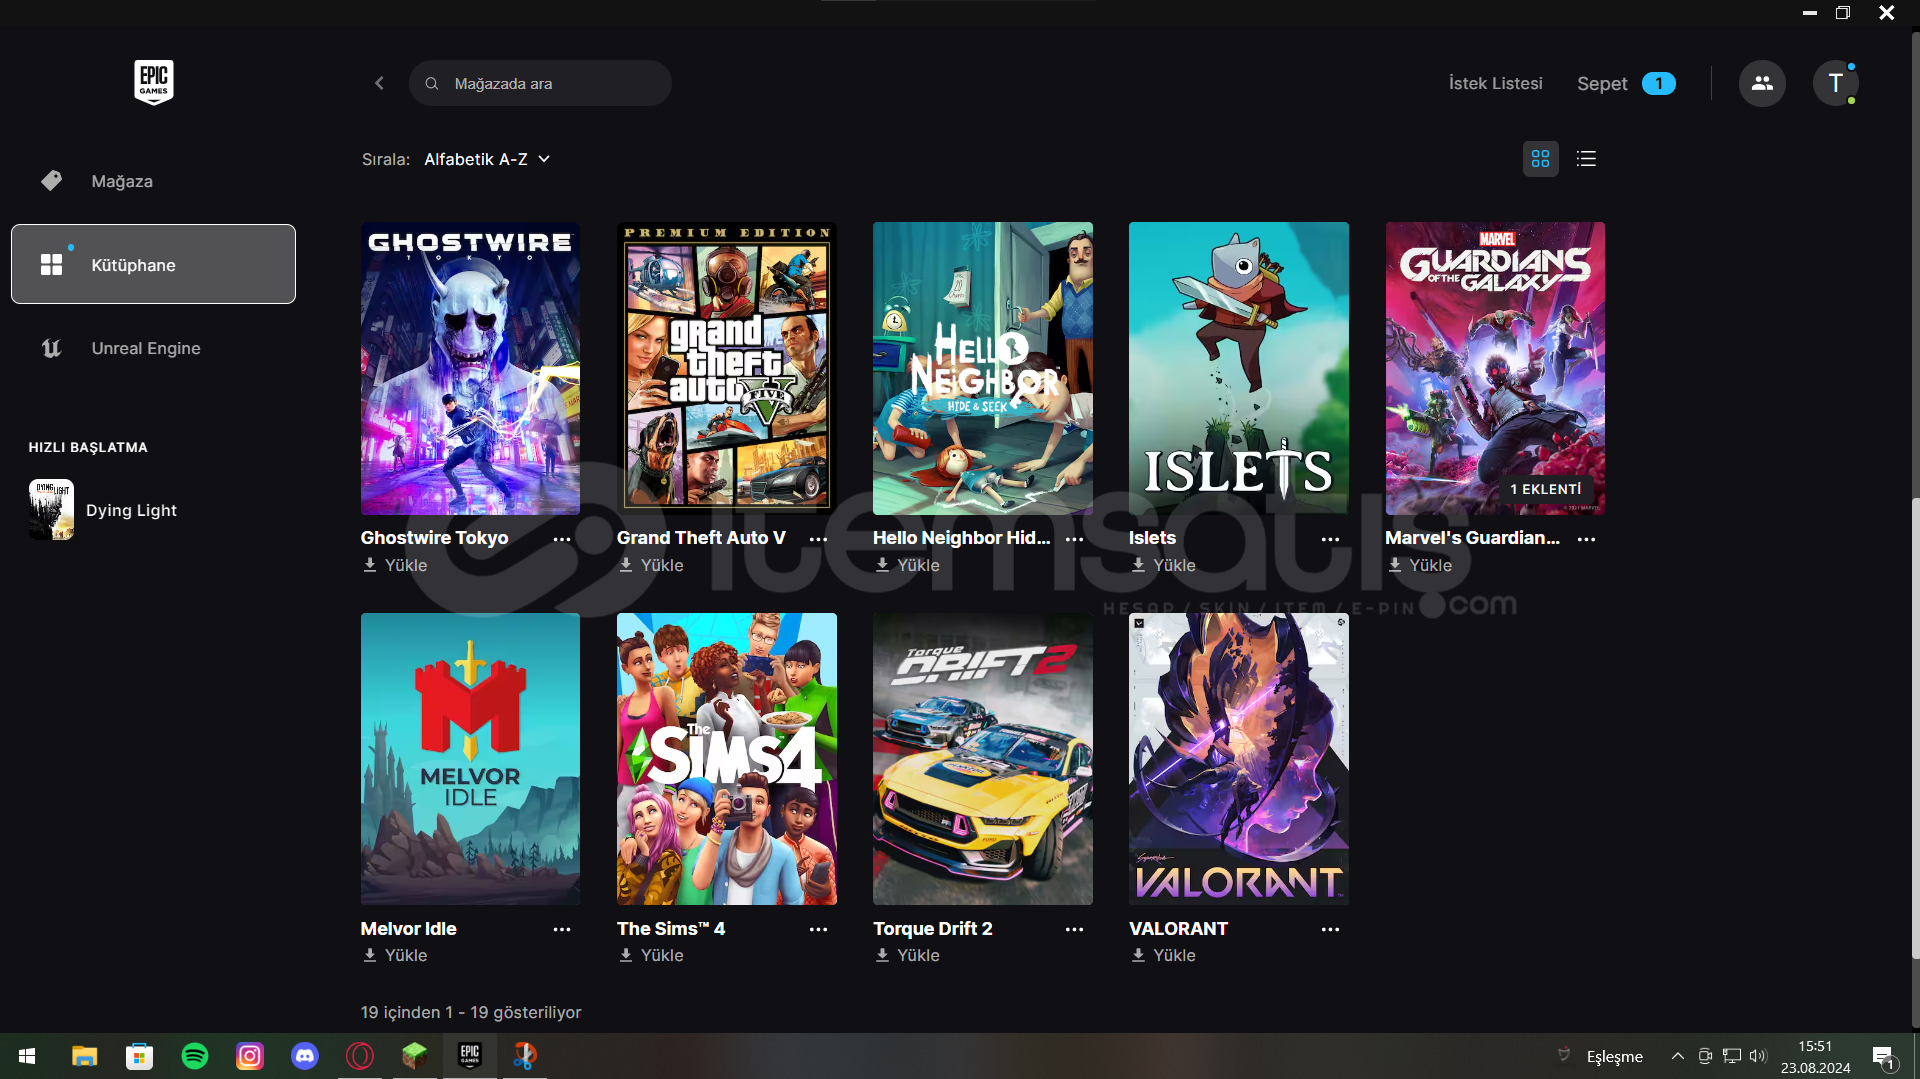Click the Melvor Idle title text
The image size is (1920, 1079).
point(408,929)
